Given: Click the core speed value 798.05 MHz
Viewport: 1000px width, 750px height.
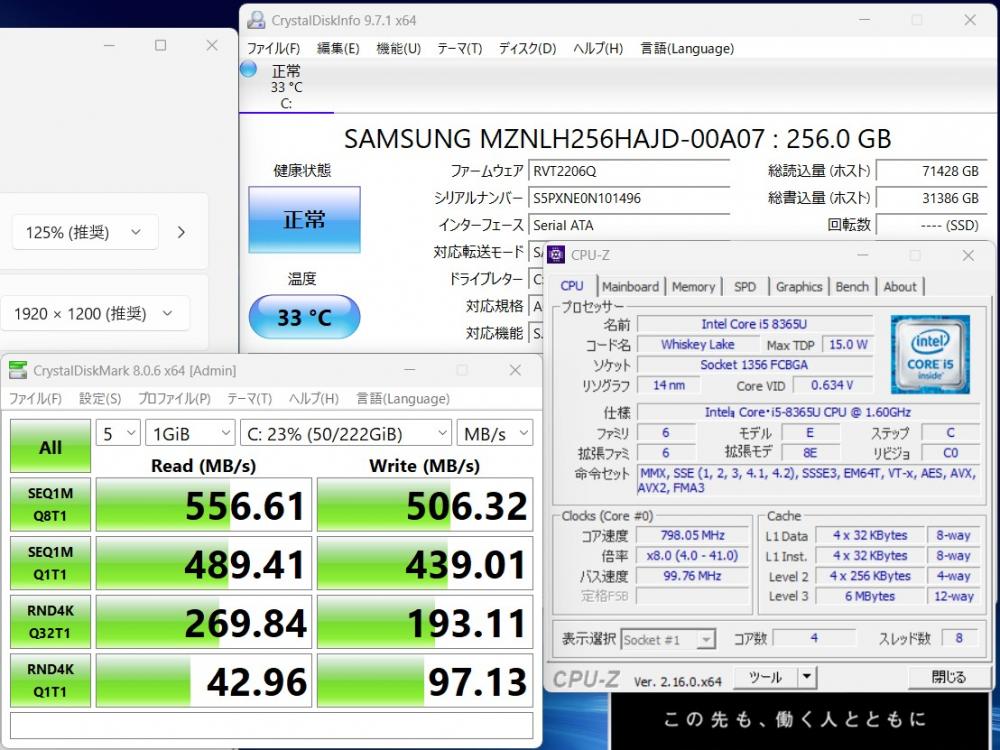Looking at the screenshot, I should click(693, 535).
